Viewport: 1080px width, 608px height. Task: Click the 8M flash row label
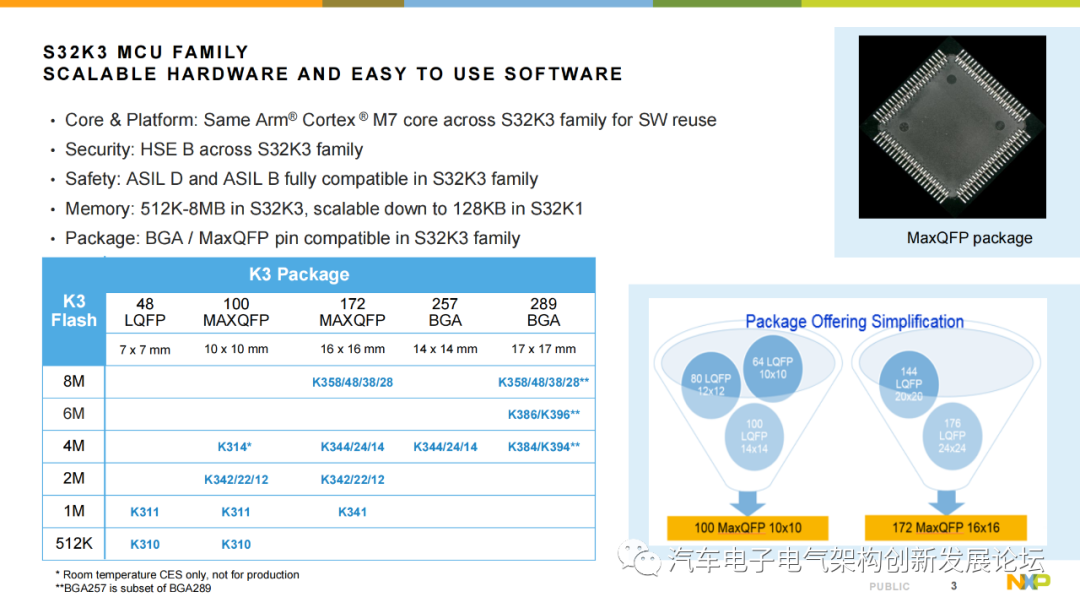pyautogui.click(x=74, y=381)
